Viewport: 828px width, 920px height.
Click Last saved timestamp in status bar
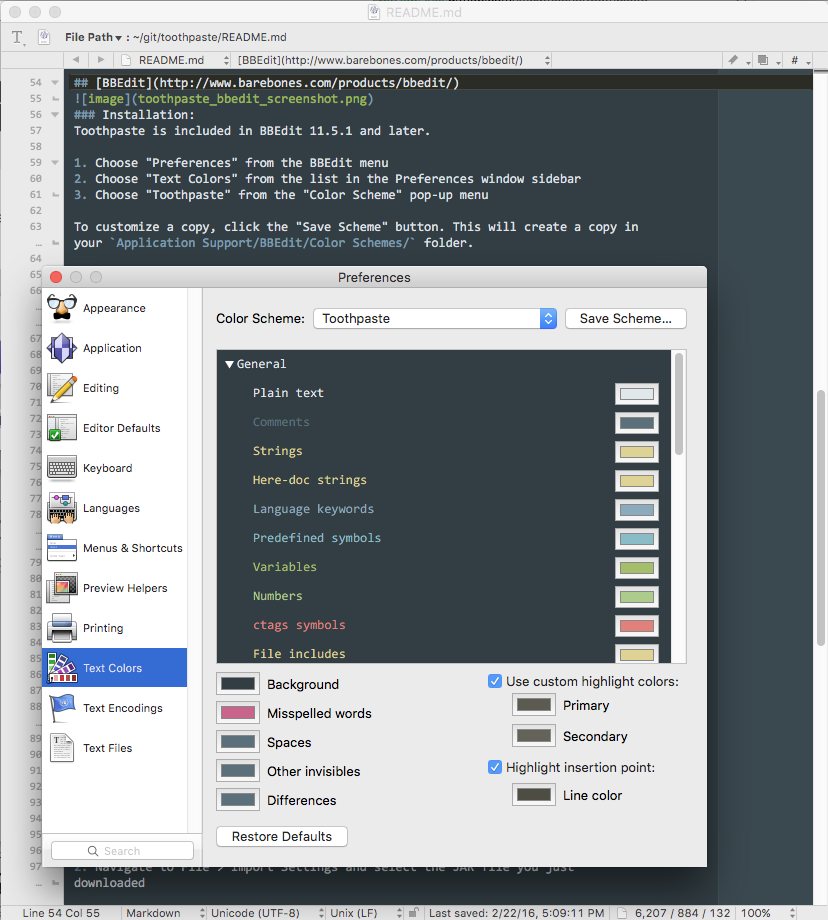click(516, 913)
